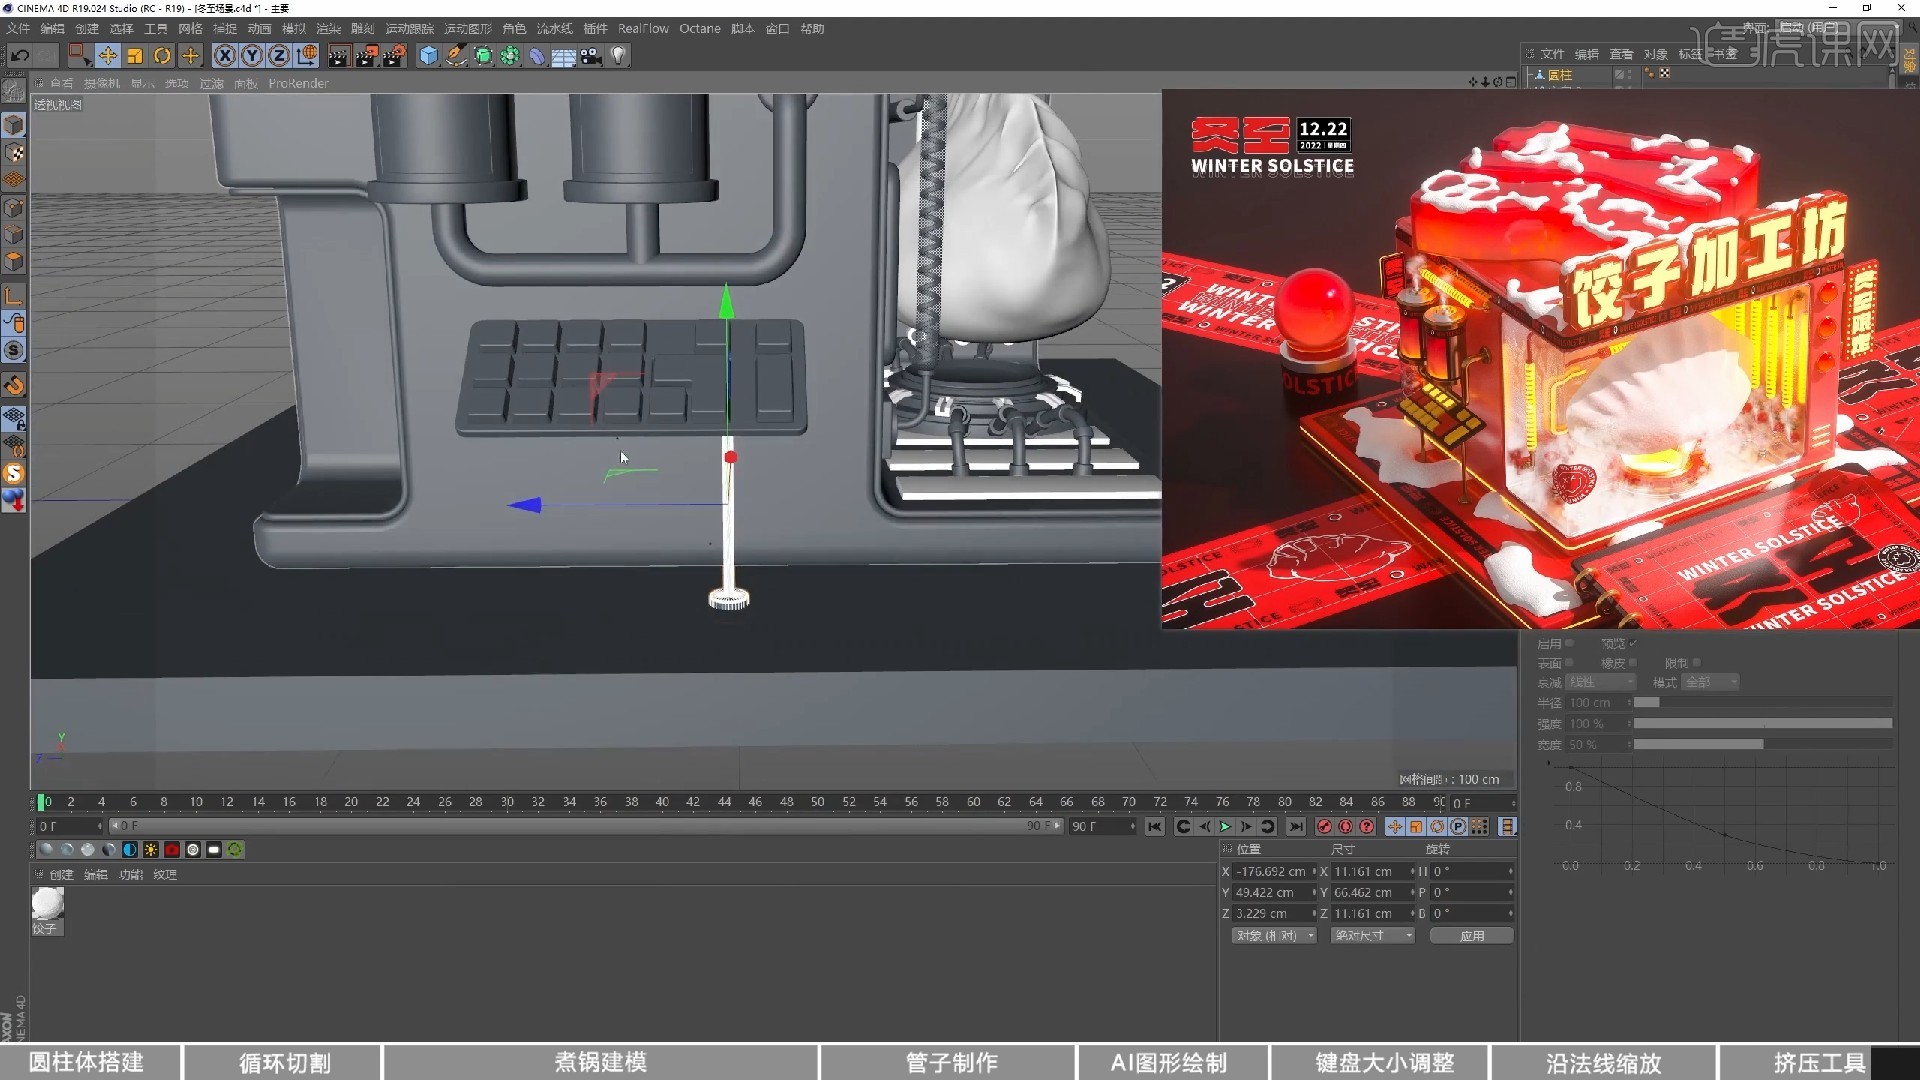Open the 文件 menu in main menu bar

18,29
